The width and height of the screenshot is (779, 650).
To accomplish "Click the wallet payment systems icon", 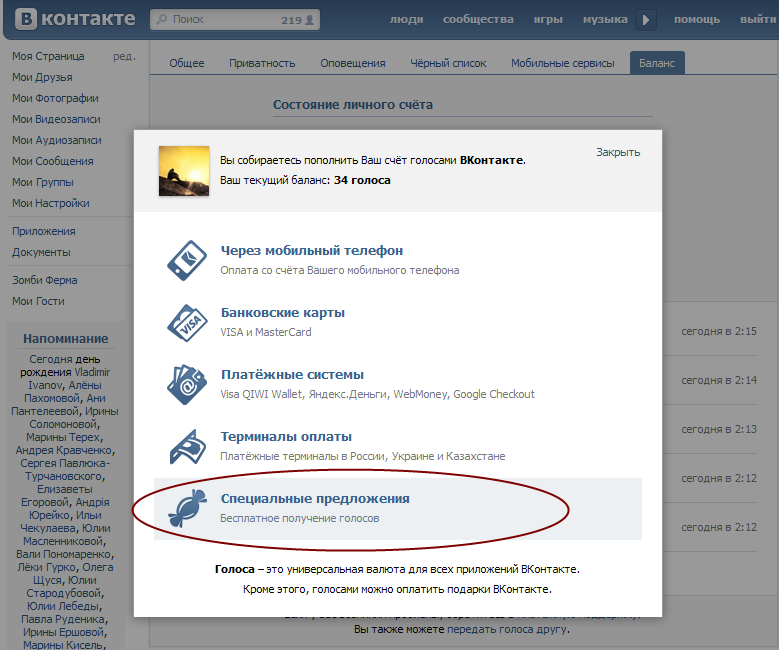I will click(x=187, y=385).
